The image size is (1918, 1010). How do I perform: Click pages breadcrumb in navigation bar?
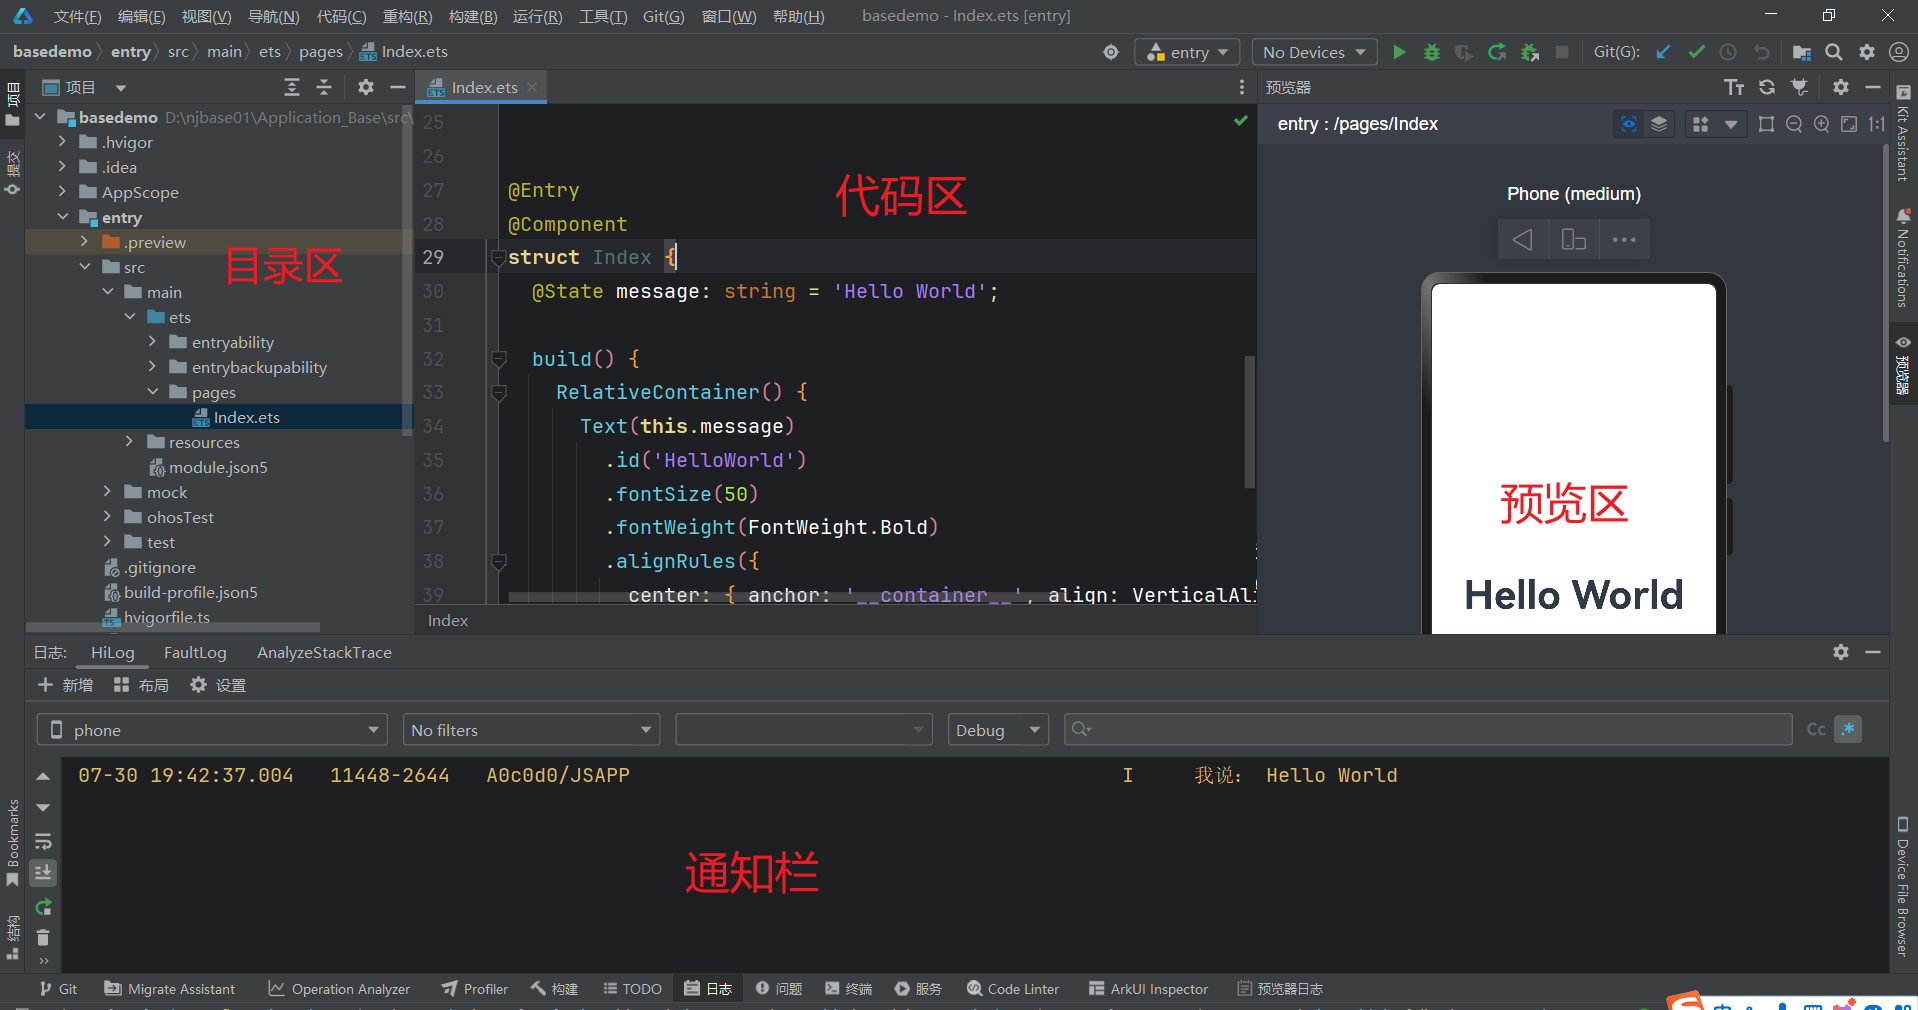click(320, 52)
